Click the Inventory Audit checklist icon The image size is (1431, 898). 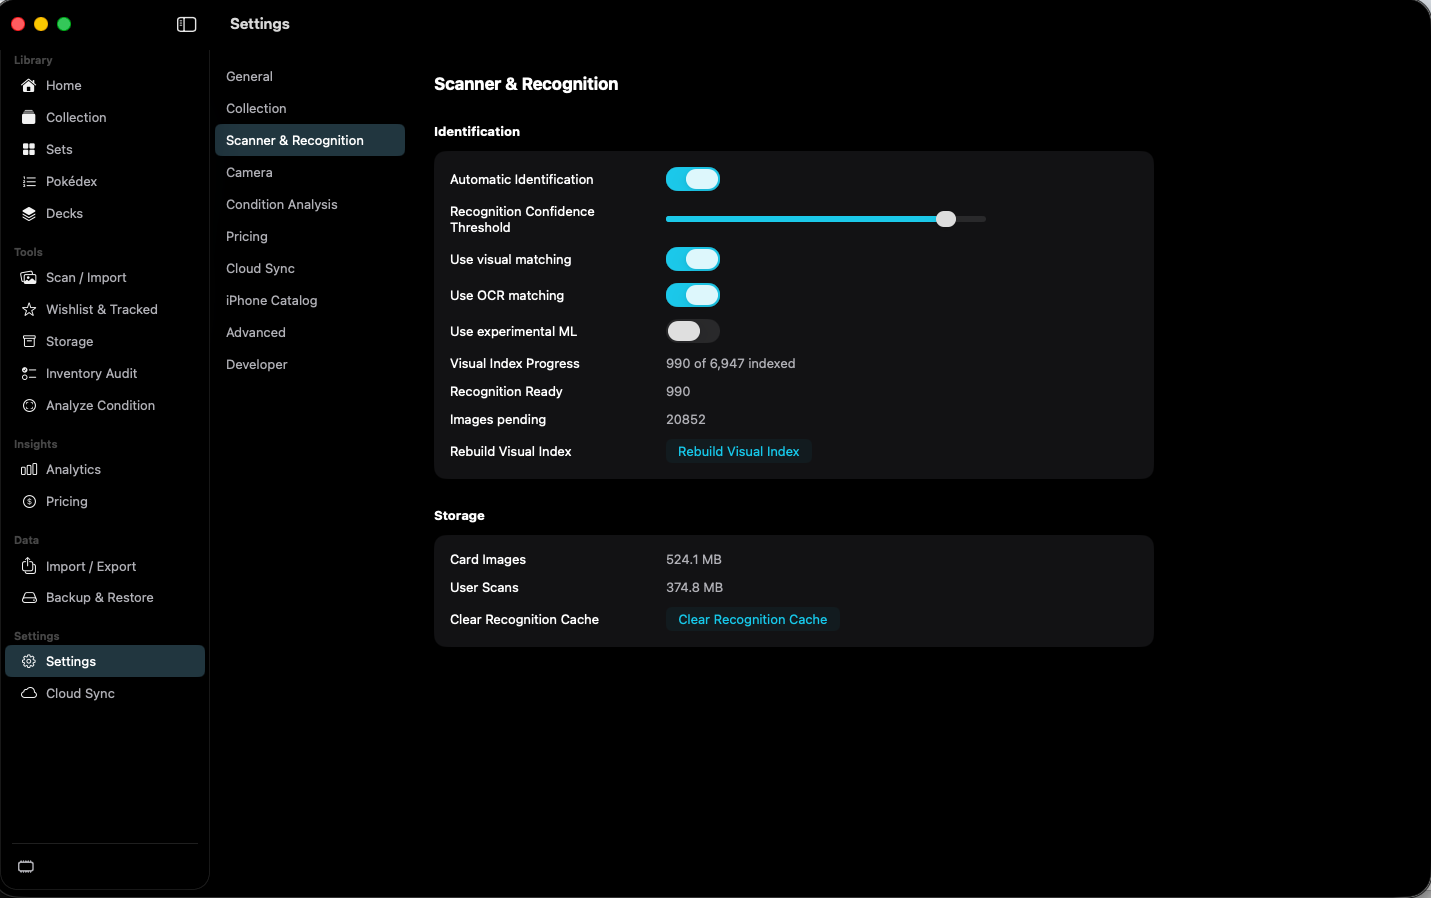click(29, 373)
